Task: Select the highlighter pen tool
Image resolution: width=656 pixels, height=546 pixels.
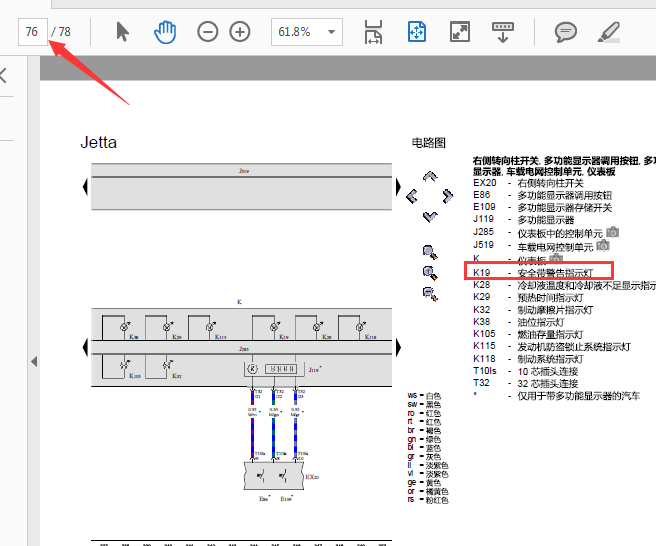Action: click(609, 32)
